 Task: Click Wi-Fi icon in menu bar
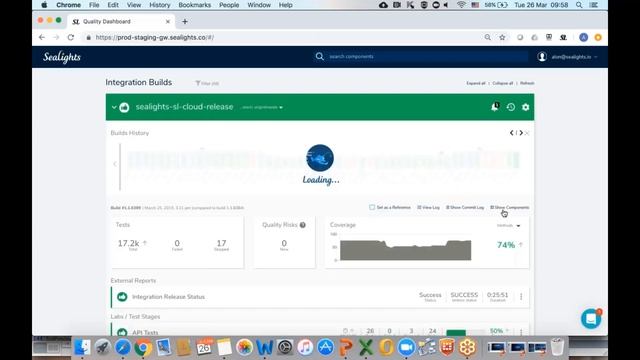tap(461, 5)
